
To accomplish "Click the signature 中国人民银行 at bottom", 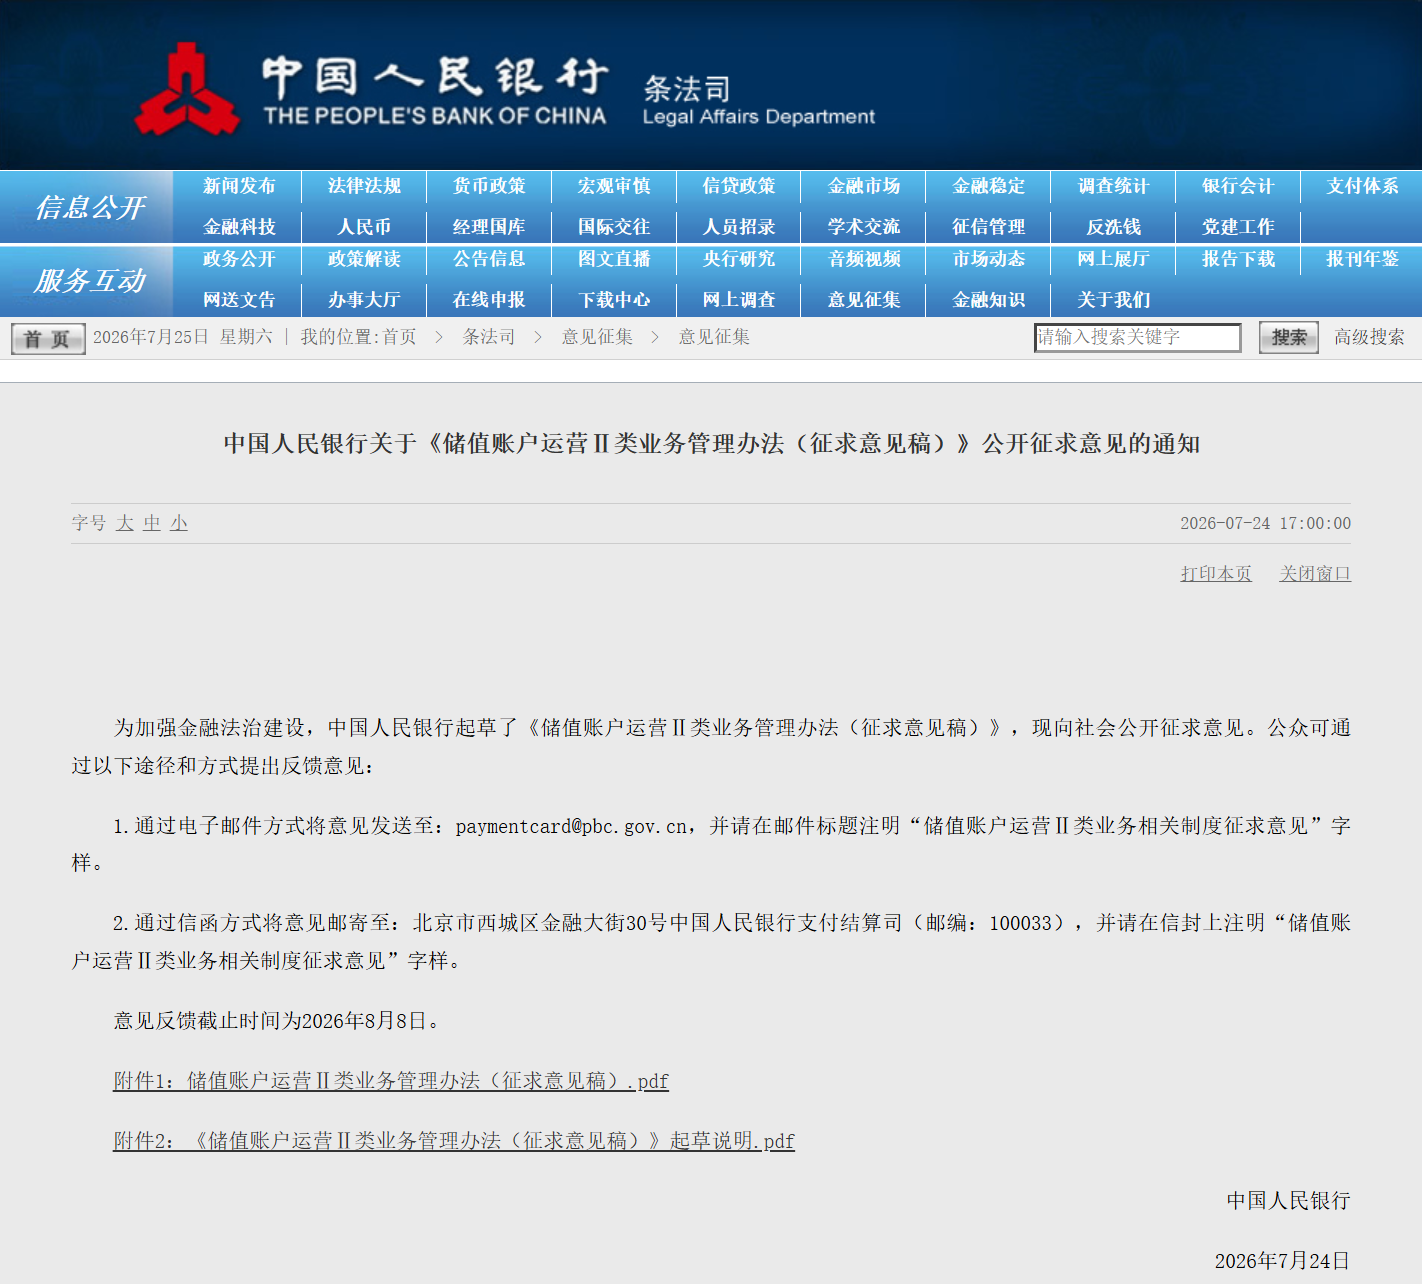I will [1288, 1200].
